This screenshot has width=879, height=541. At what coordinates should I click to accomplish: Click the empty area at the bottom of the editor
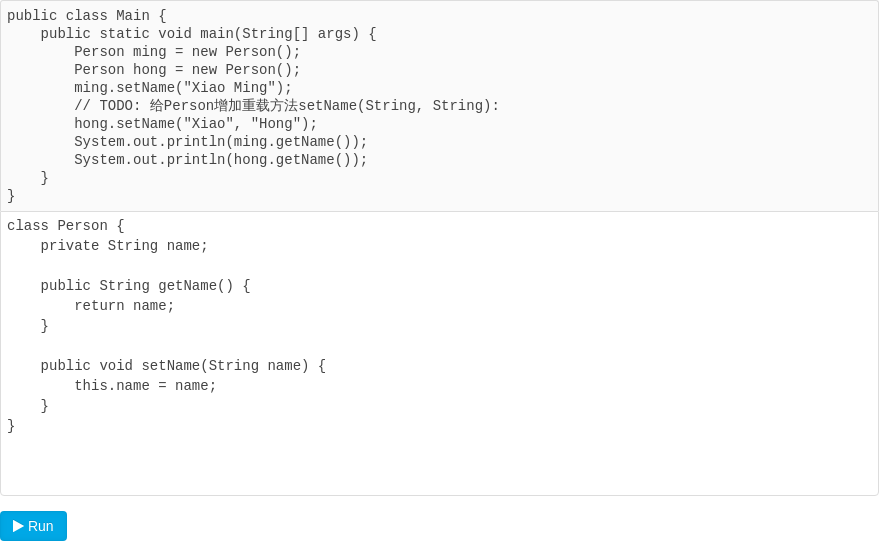click(x=440, y=465)
